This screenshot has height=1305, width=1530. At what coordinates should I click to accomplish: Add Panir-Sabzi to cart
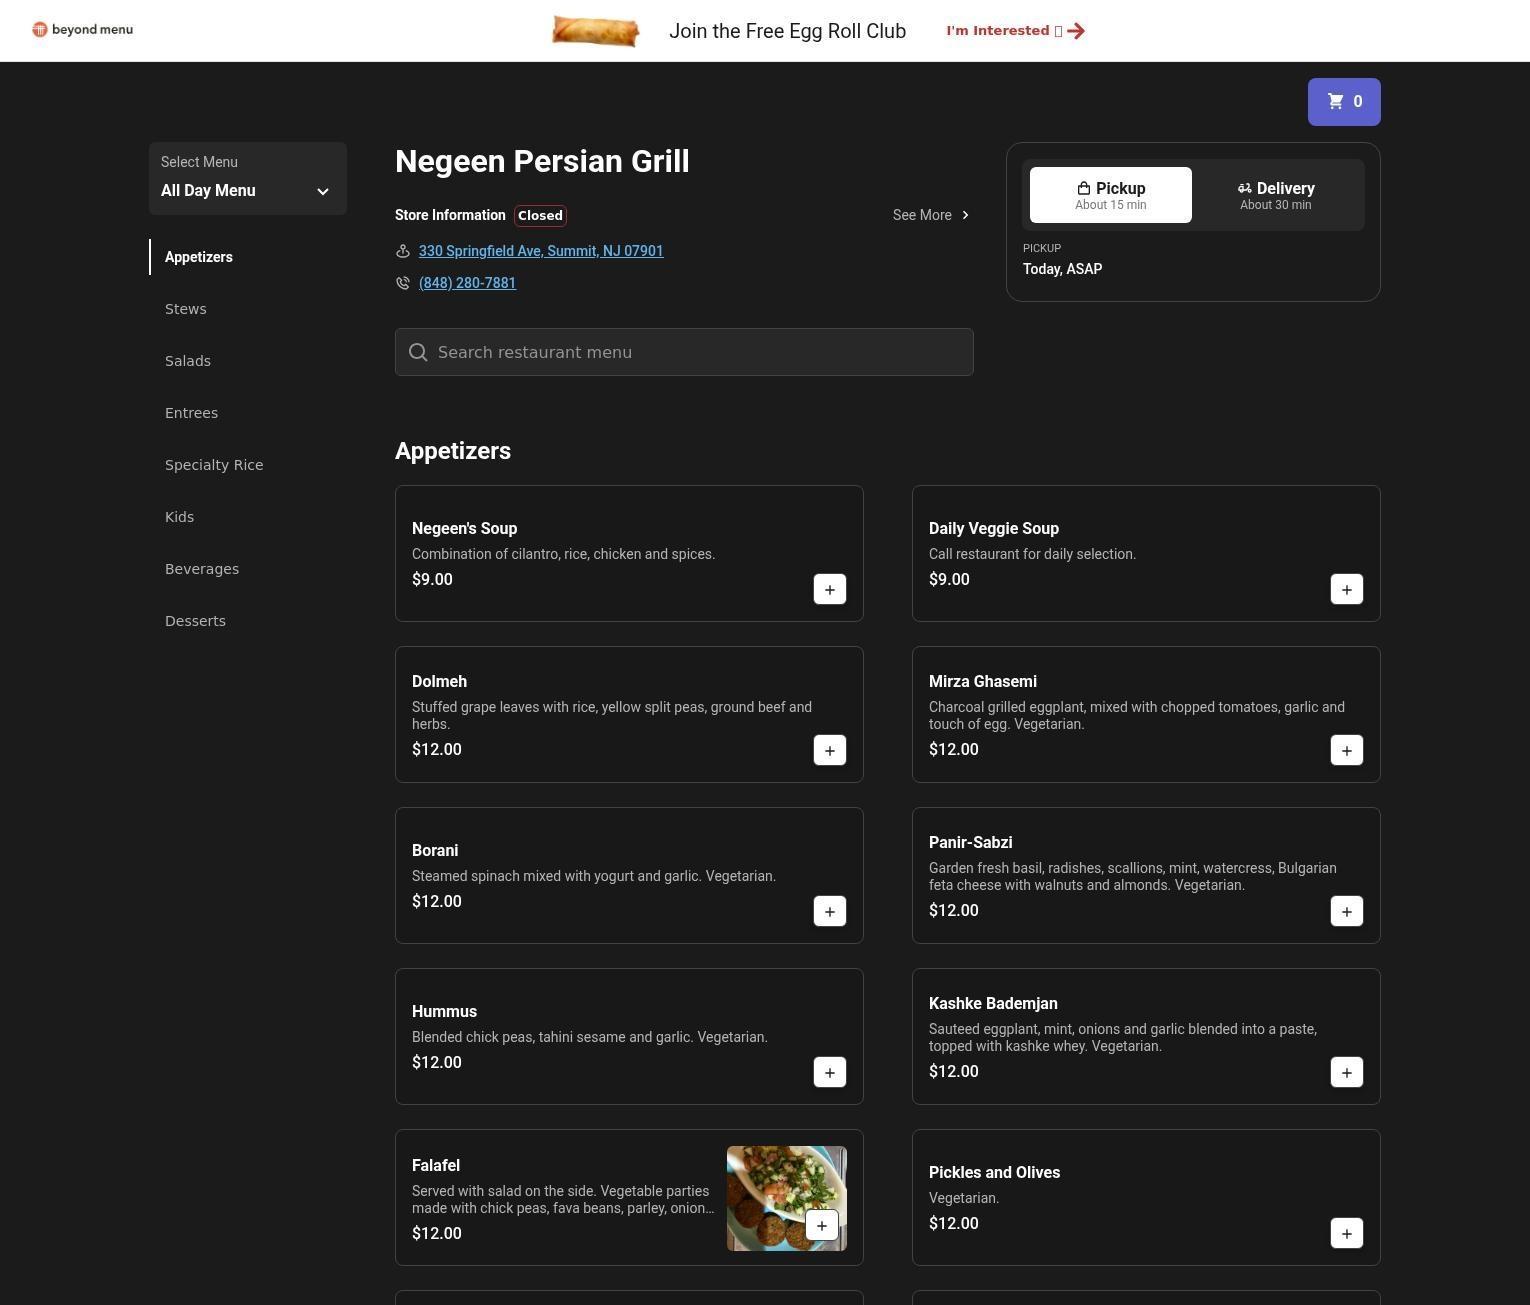[1346, 912]
